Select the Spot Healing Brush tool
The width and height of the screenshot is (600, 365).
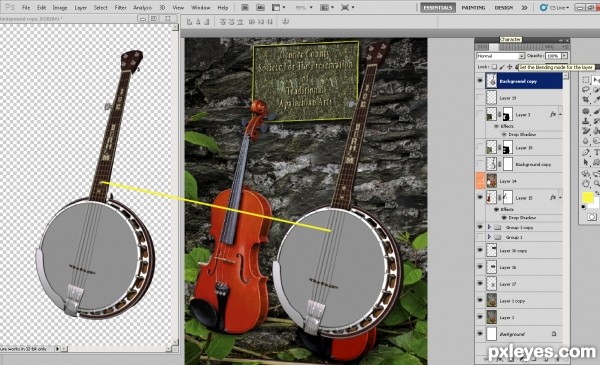[x=586, y=112]
